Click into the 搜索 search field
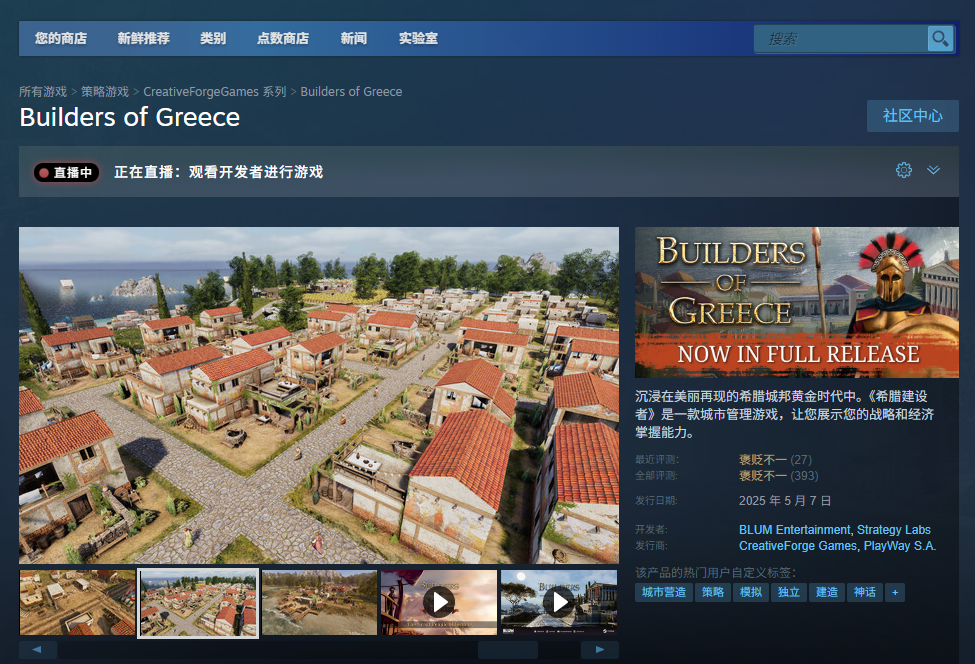The width and height of the screenshot is (975, 664). tap(840, 39)
